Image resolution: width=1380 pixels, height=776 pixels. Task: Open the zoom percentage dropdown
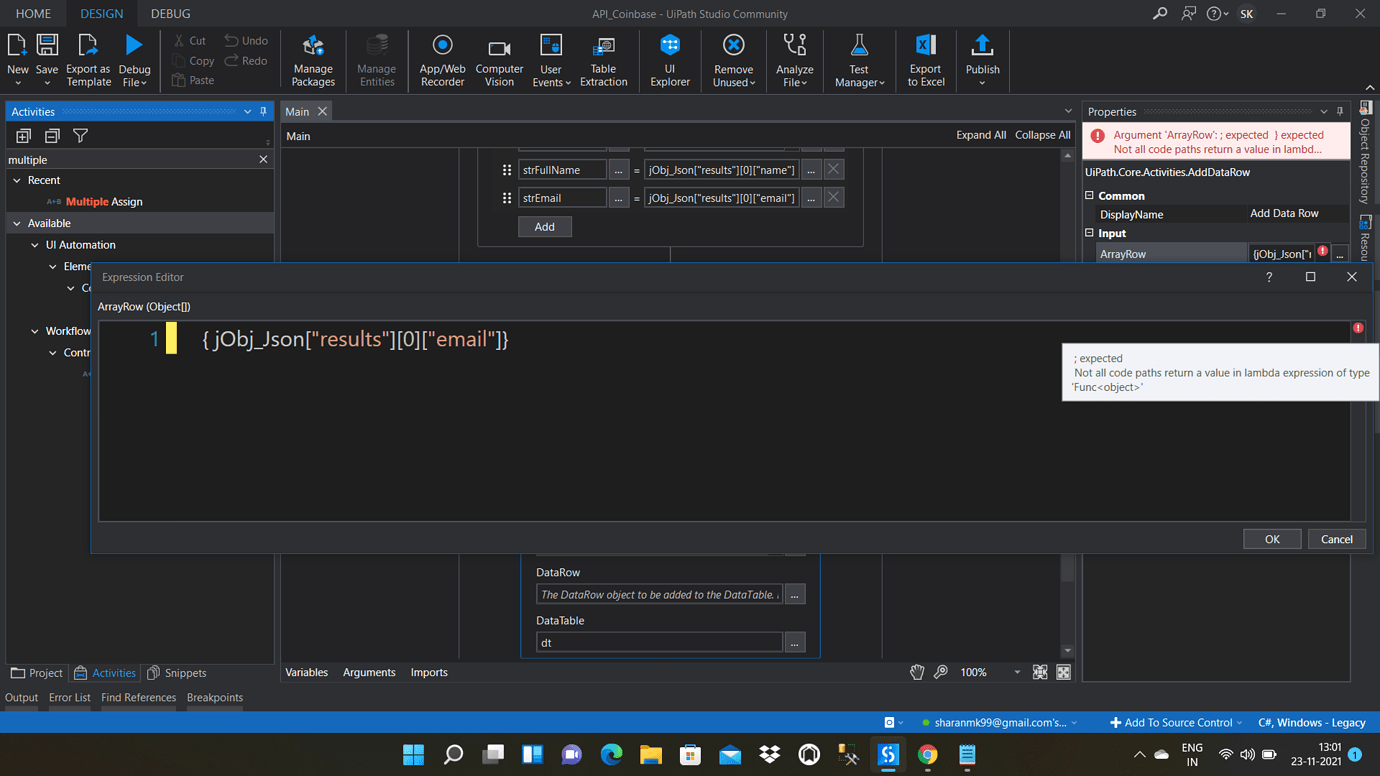tap(1017, 672)
